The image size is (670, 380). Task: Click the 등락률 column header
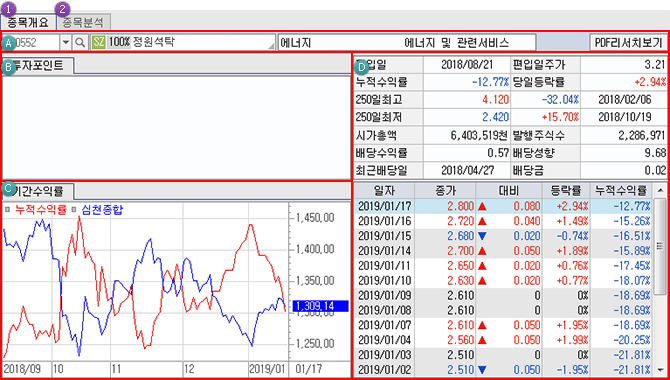tap(565, 190)
